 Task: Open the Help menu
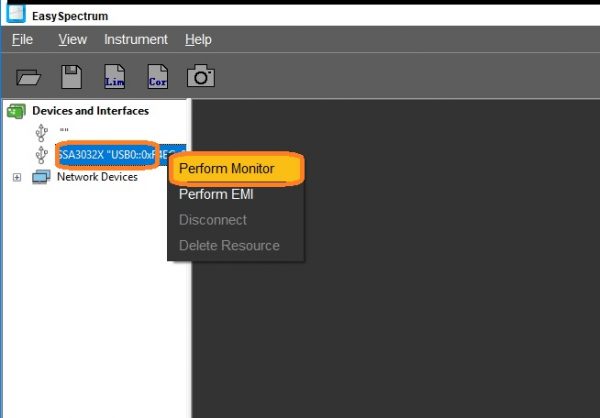click(198, 40)
